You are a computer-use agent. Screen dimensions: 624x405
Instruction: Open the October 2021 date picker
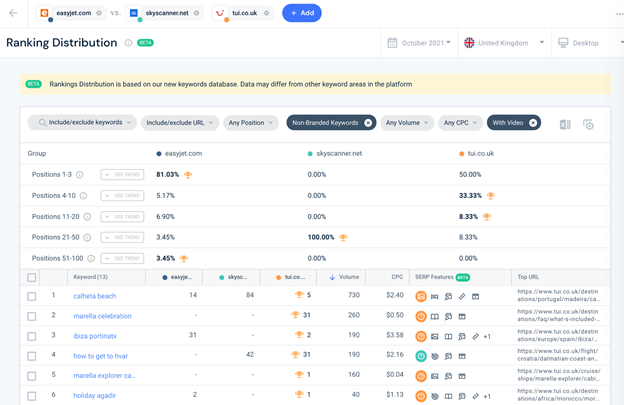419,43
